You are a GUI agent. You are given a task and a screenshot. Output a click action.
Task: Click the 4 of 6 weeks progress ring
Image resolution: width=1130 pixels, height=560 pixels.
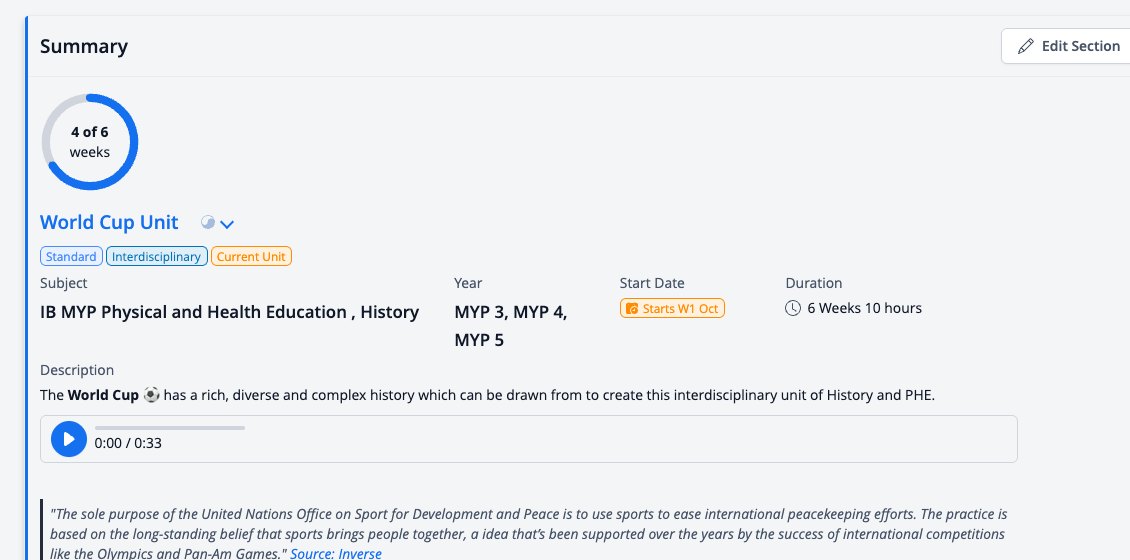coord(89,142)
